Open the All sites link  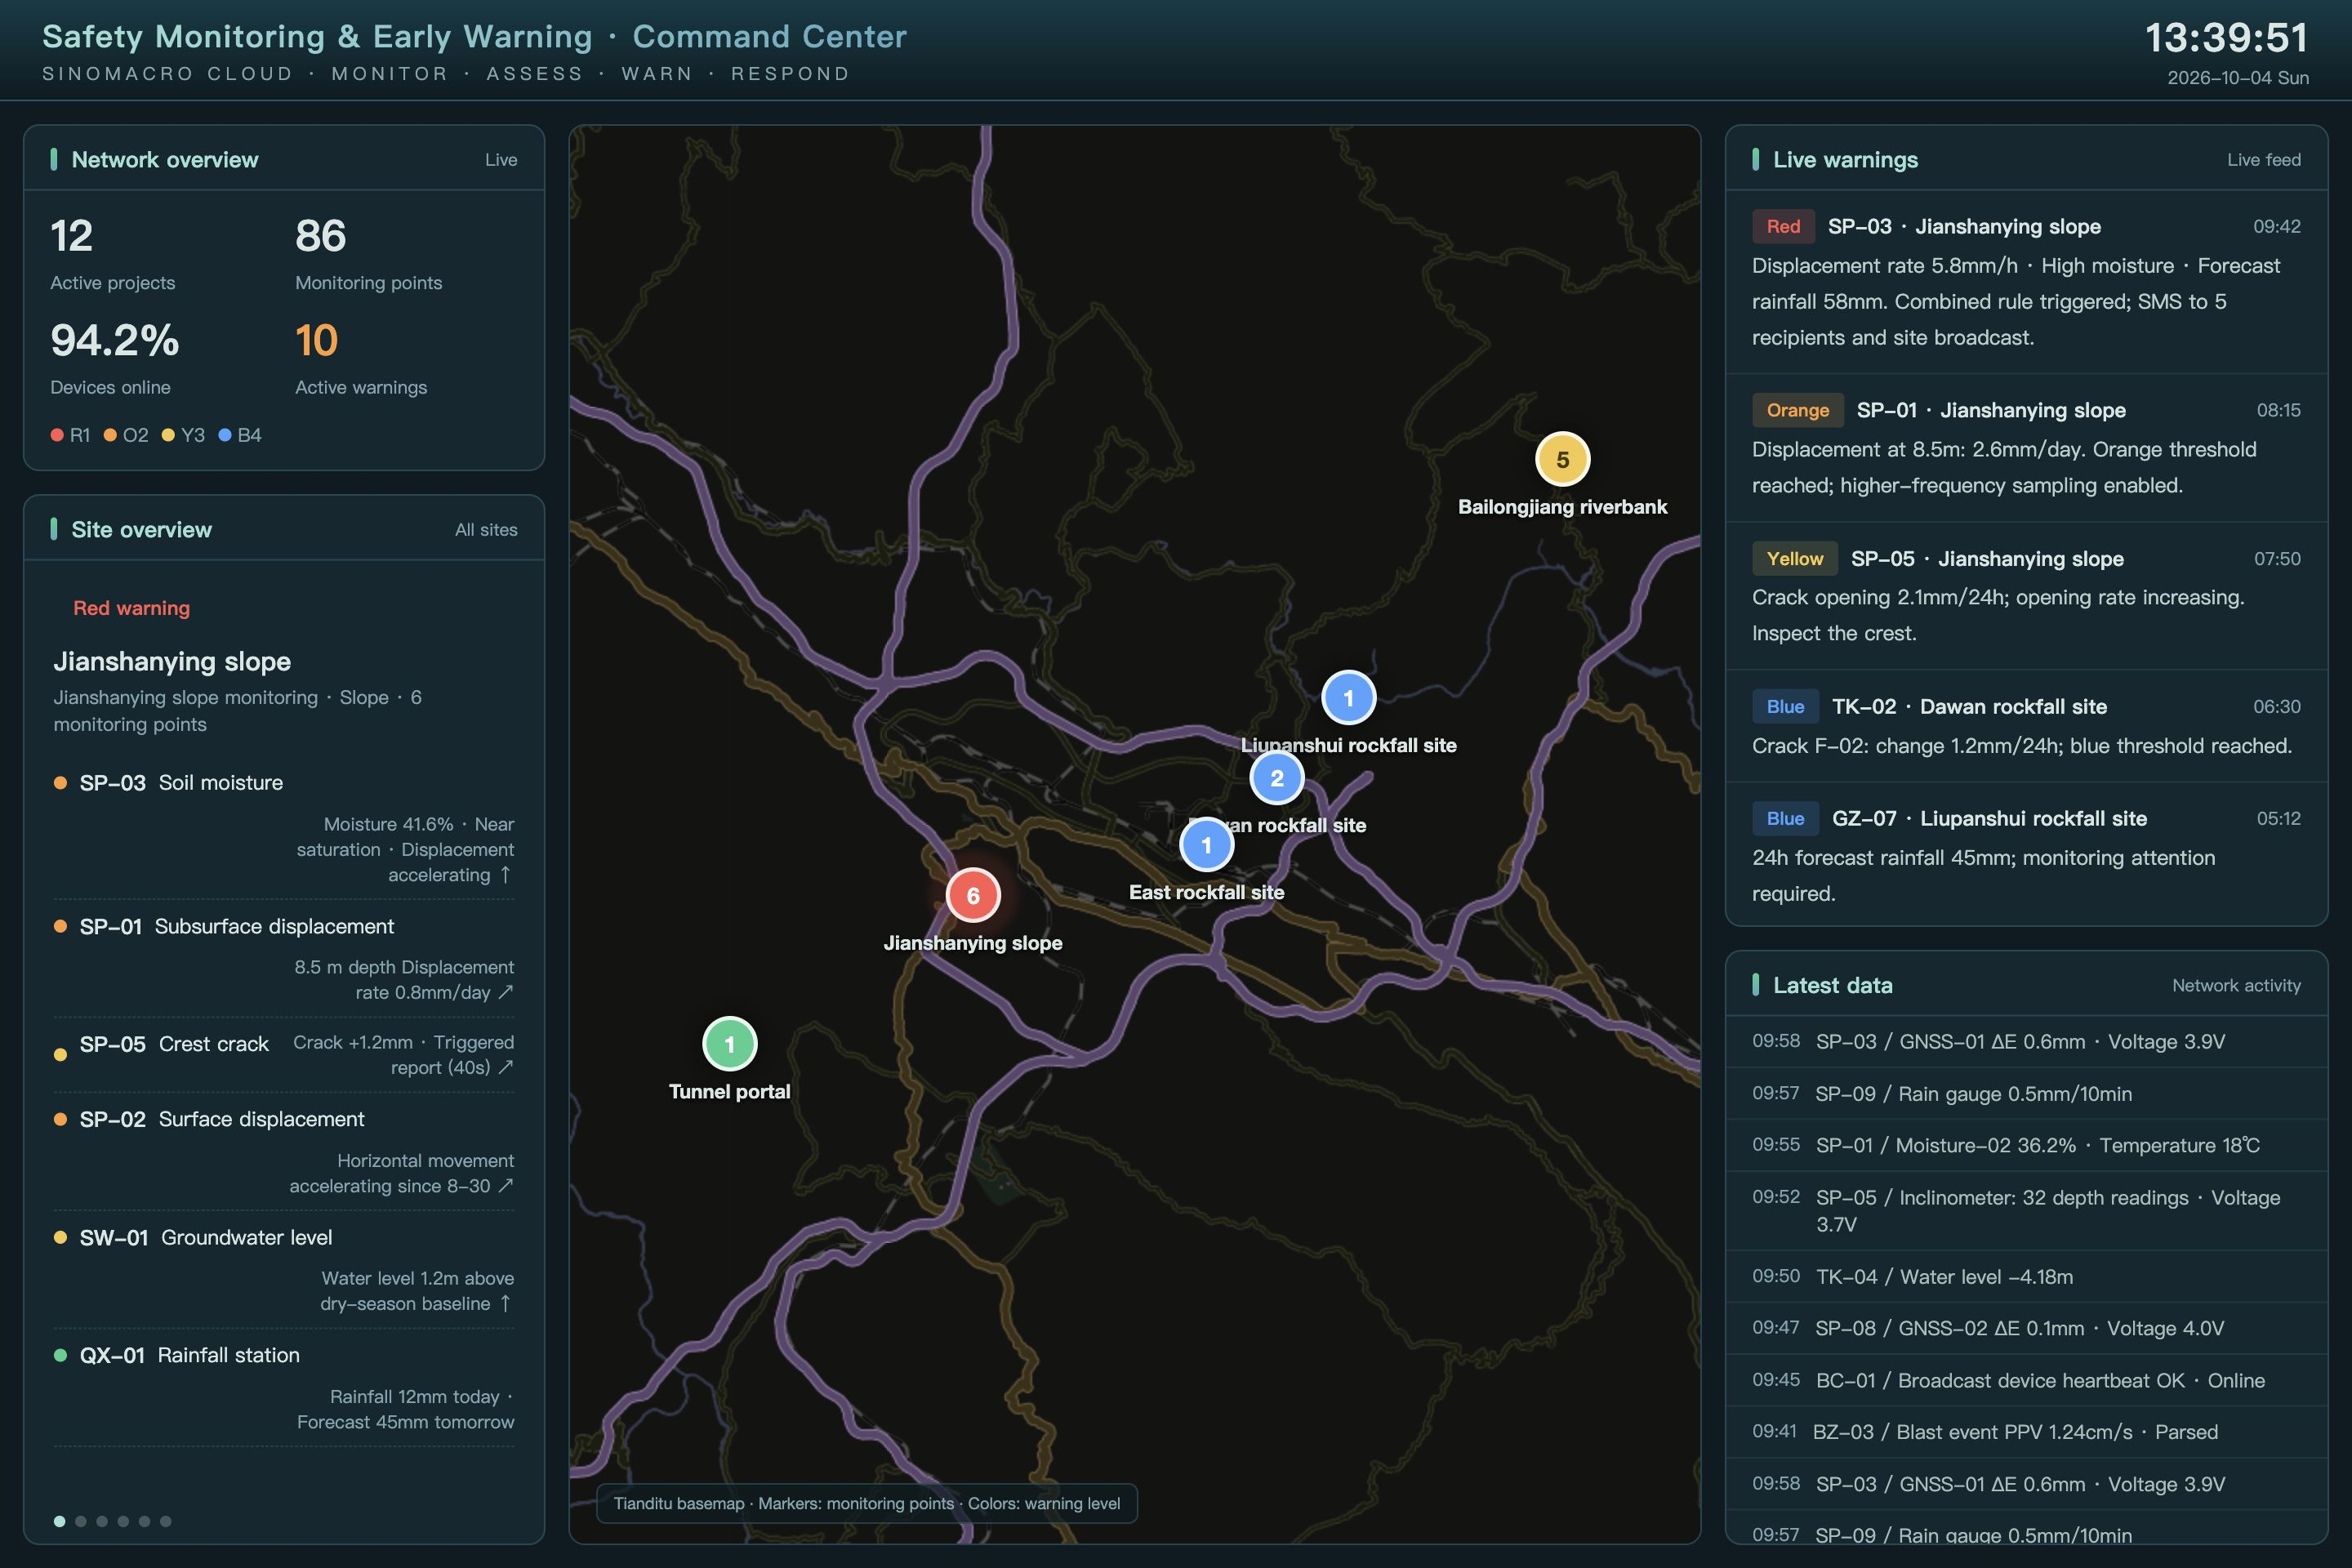point(486,530)
